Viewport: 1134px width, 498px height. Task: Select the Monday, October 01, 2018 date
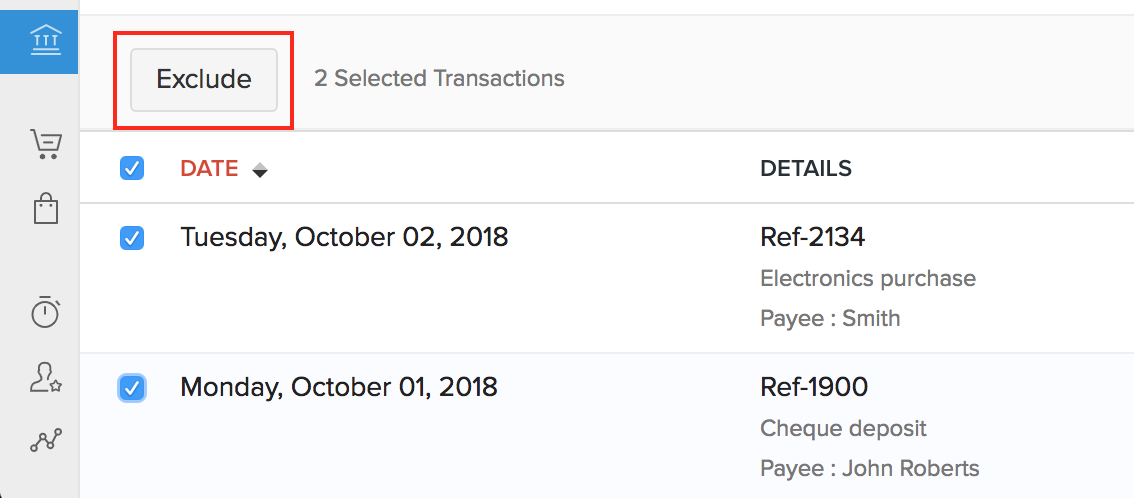click(339, 386)
